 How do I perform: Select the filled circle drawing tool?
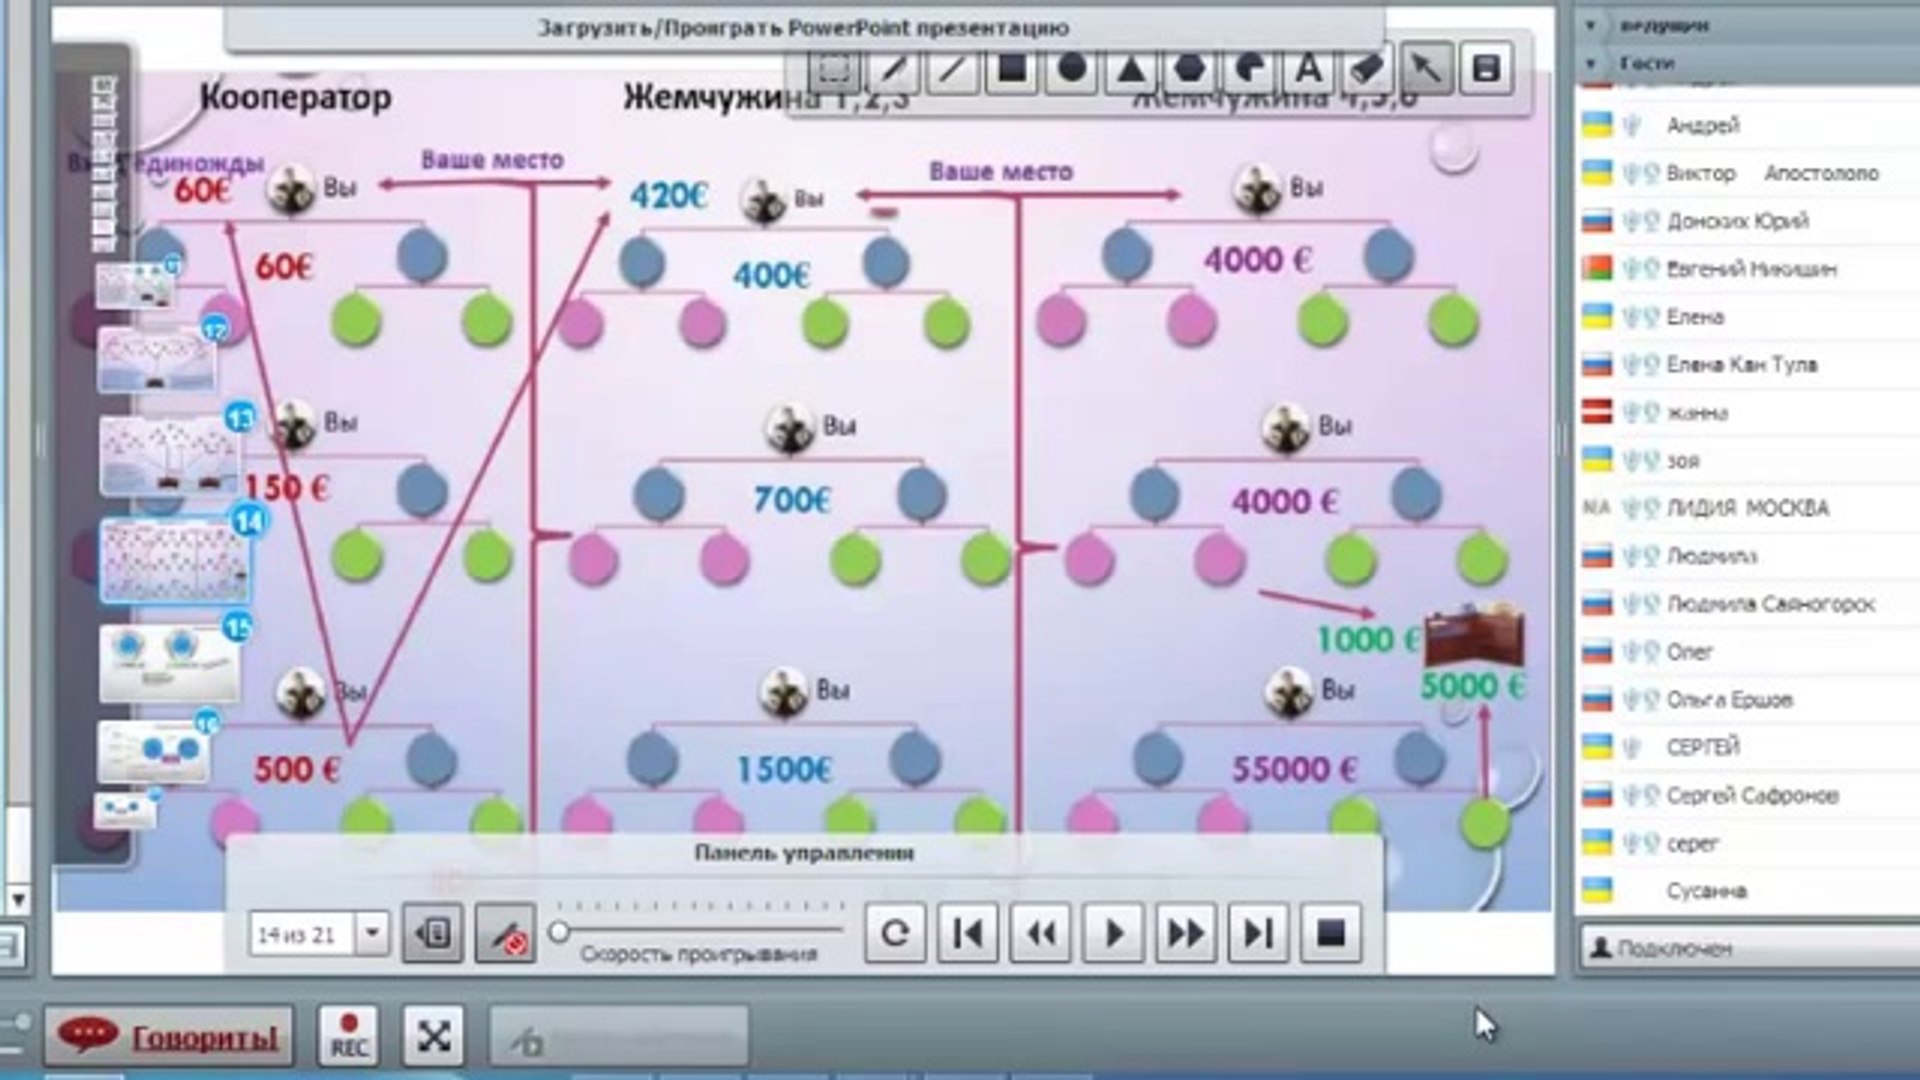[x=1071, y=68]
